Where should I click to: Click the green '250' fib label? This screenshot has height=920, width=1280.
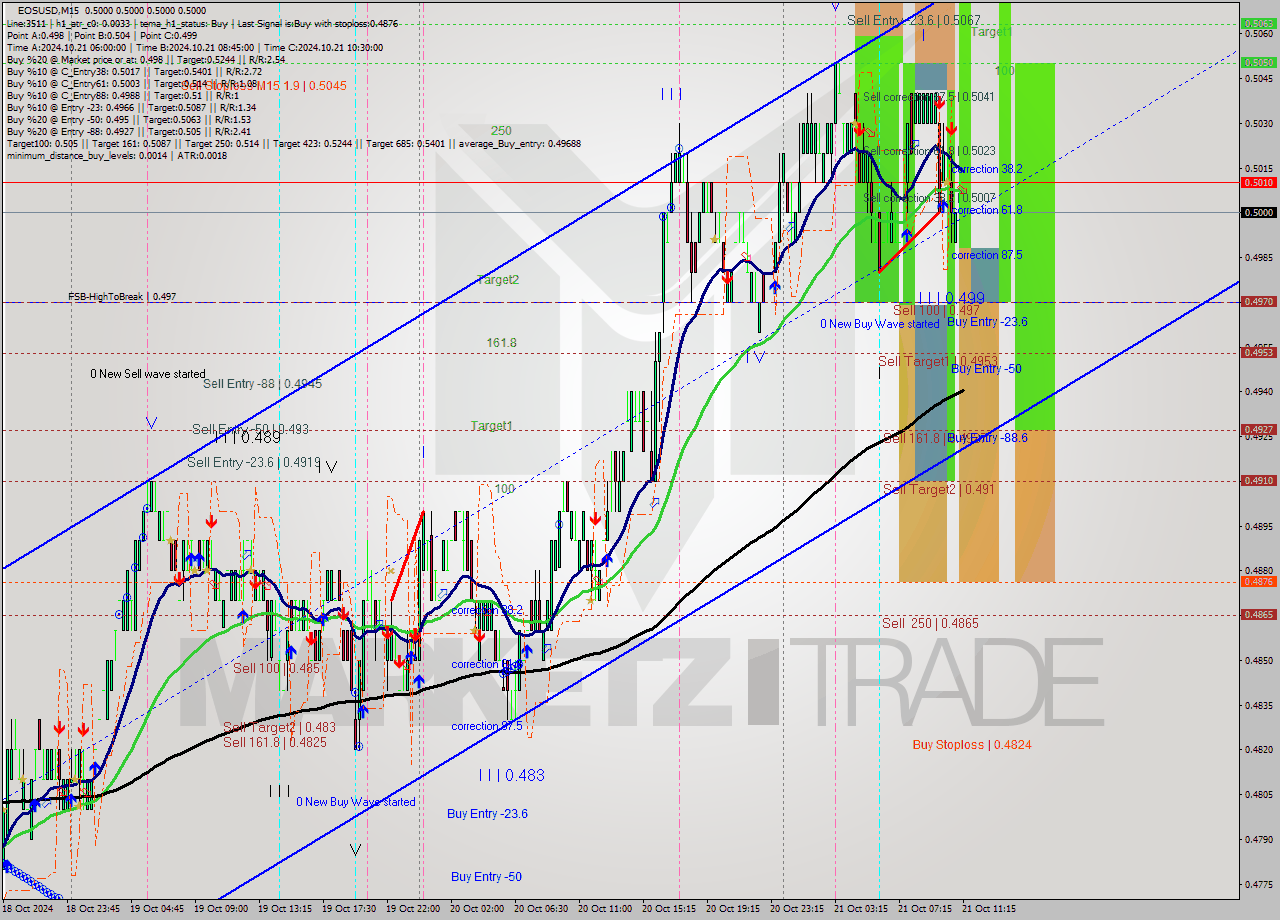click(501, 131)
